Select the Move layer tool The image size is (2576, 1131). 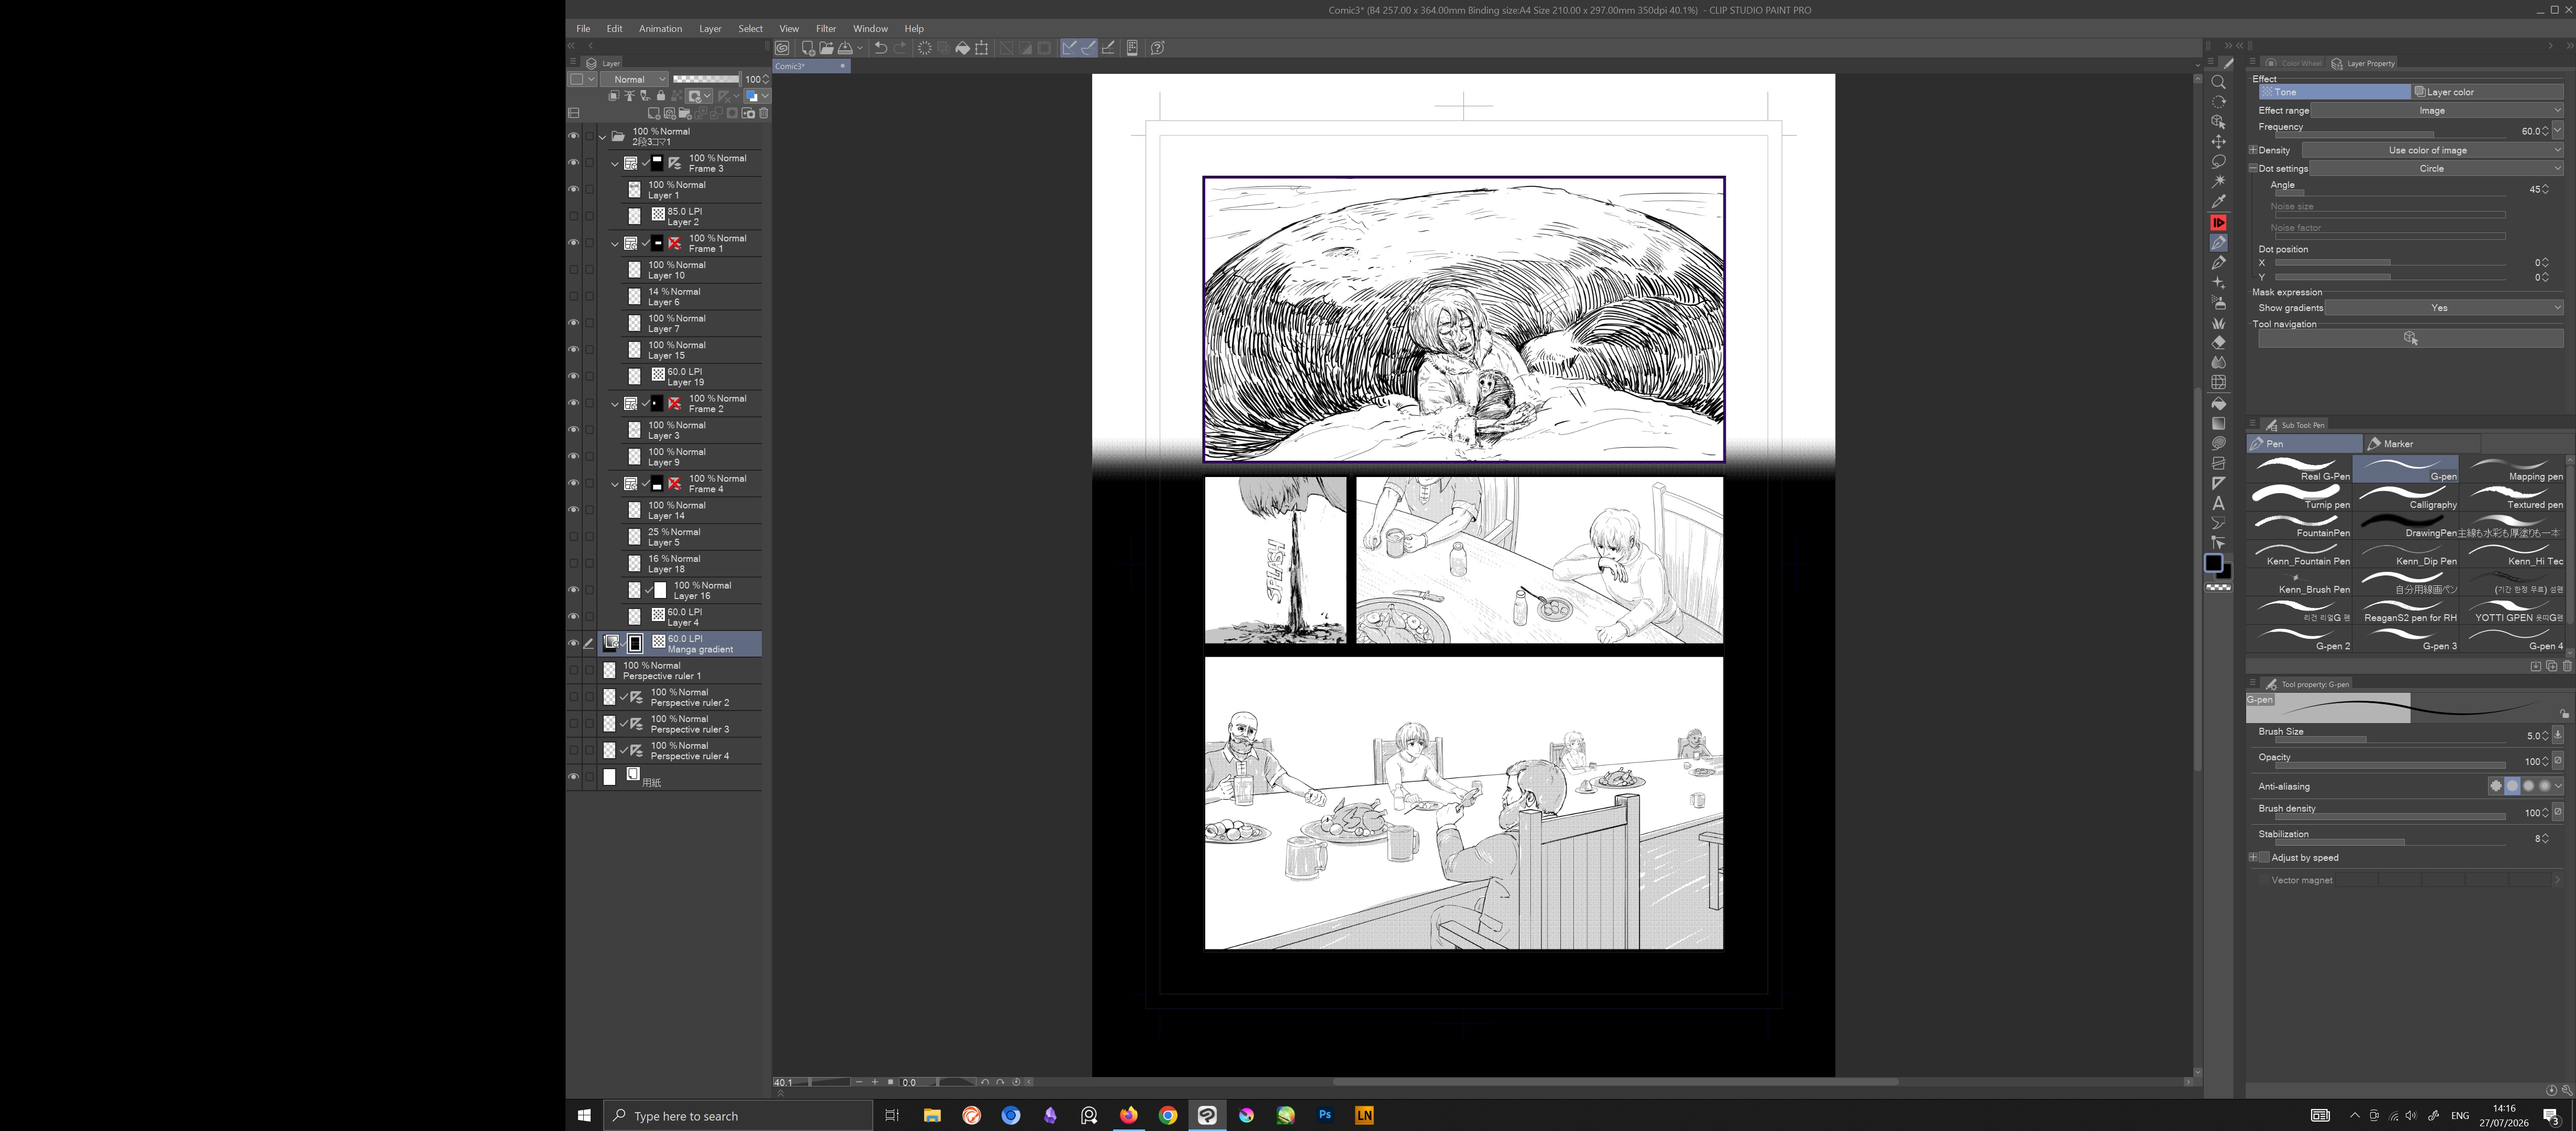2218,142
